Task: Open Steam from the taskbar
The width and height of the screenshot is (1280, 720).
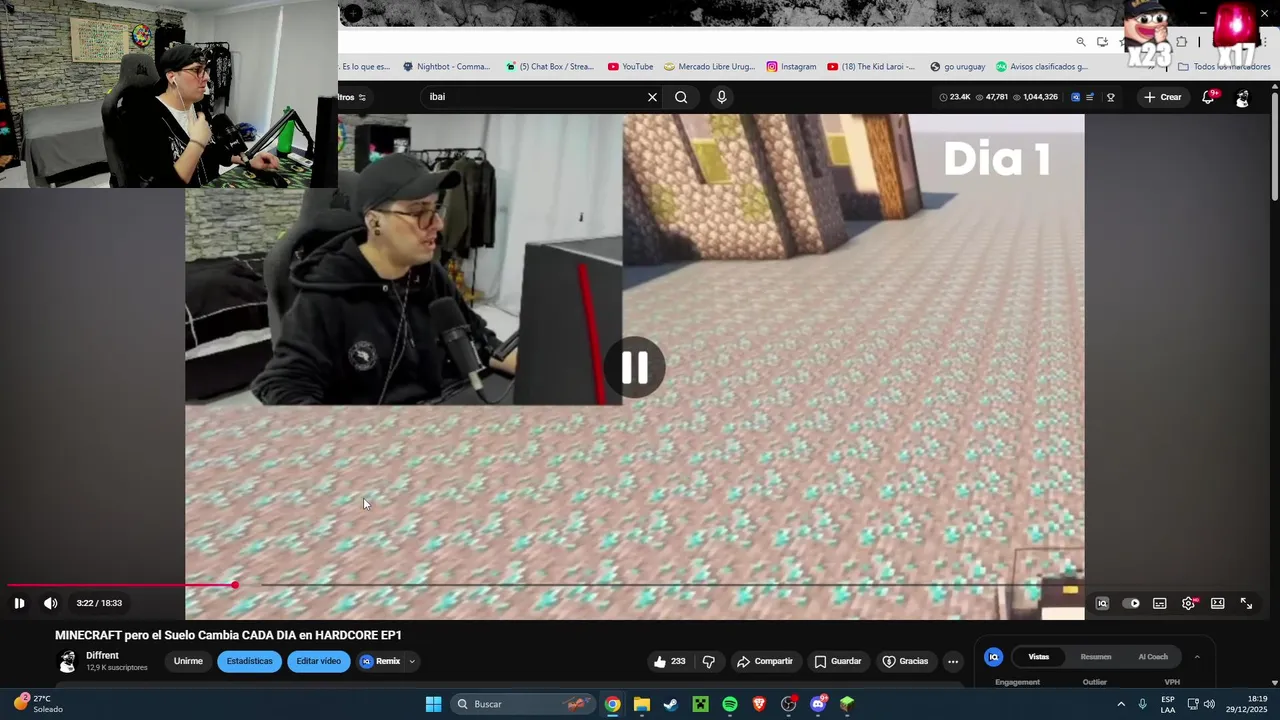Action: pyautogui.click(x=671, y=704)
